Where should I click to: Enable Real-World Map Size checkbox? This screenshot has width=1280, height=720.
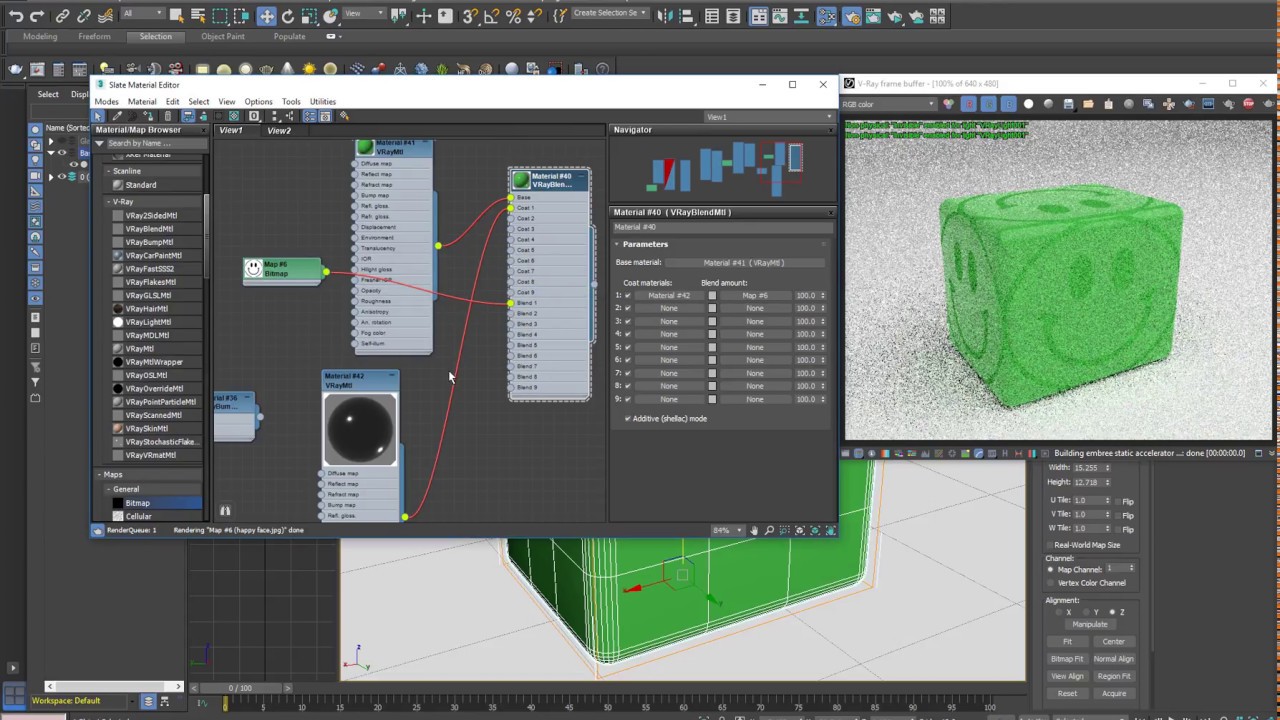pos(1050,545)
